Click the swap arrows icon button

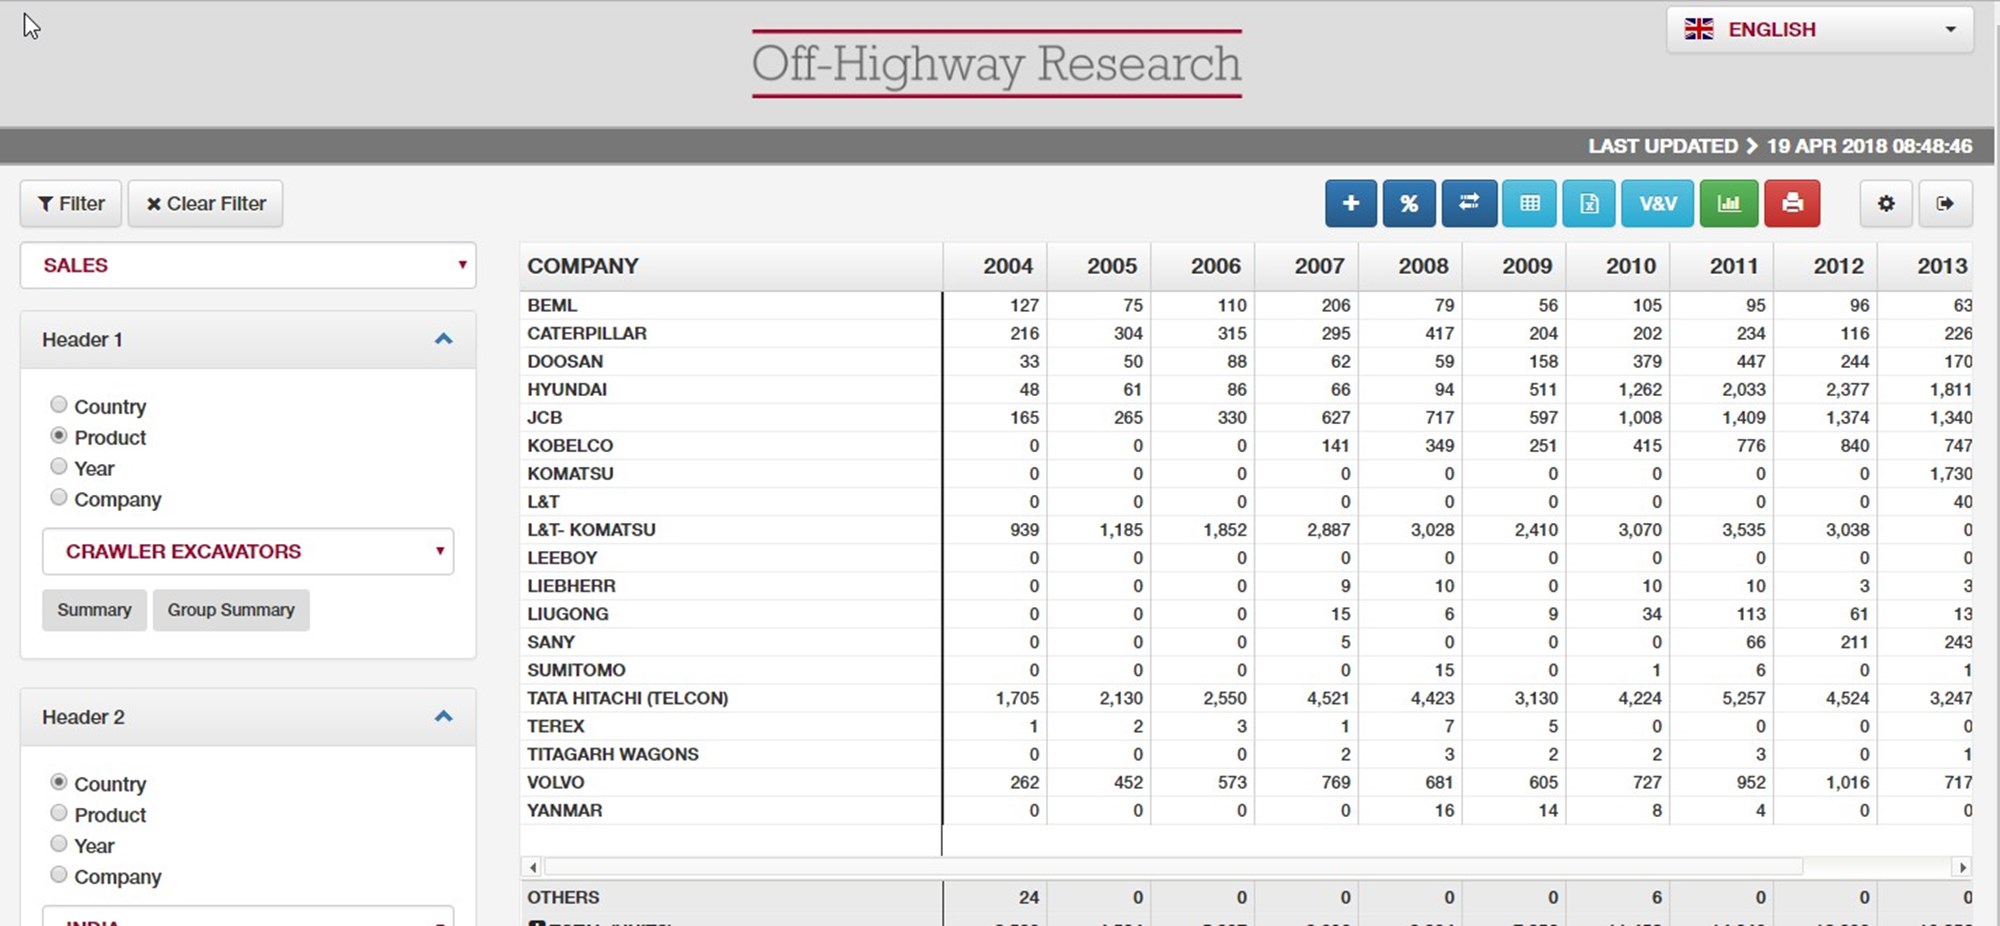click(1469, 204)
